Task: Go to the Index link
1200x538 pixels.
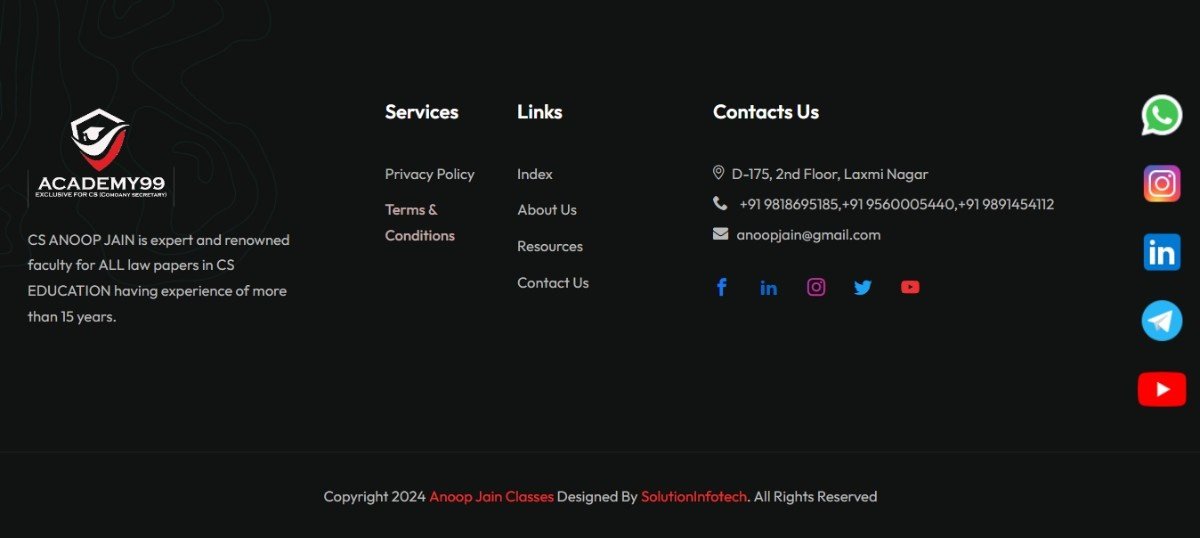Action: [535, 174]
